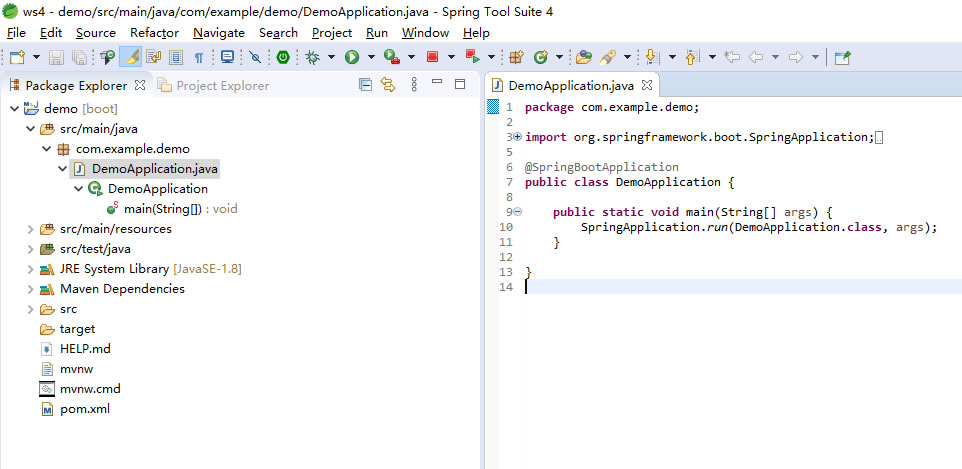Switch to the Project Explorer tab
The image size is (962, 469).
[x=214, y=85]
